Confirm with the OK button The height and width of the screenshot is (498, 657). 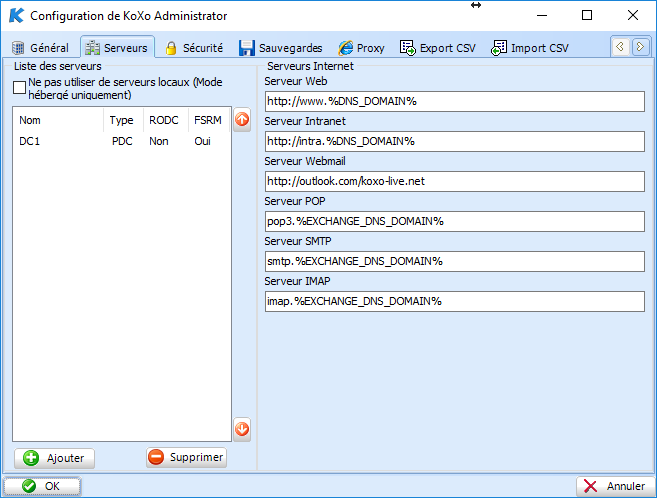pos(42,486)
